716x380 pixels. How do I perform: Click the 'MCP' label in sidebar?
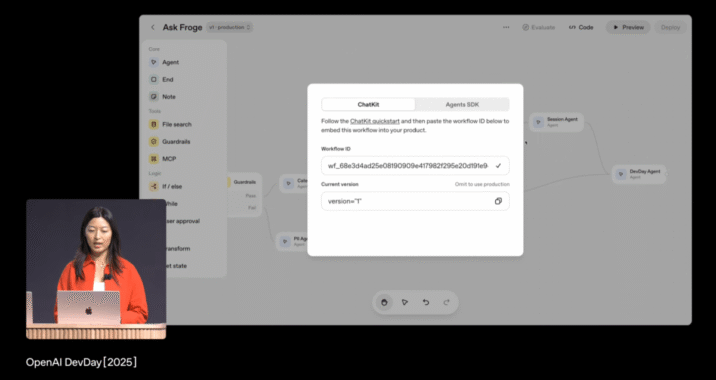click(169, 159)
